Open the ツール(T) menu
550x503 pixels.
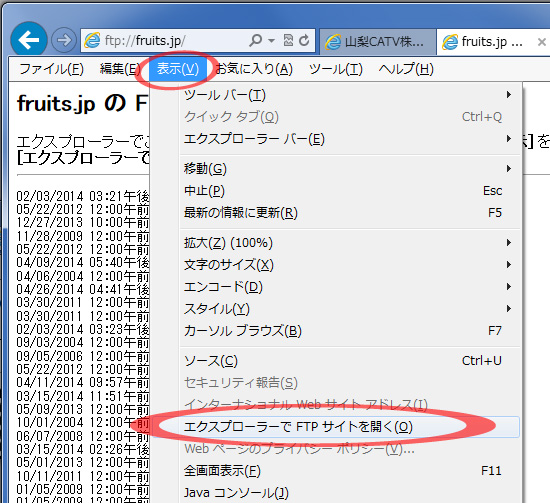tap(335, 69)
